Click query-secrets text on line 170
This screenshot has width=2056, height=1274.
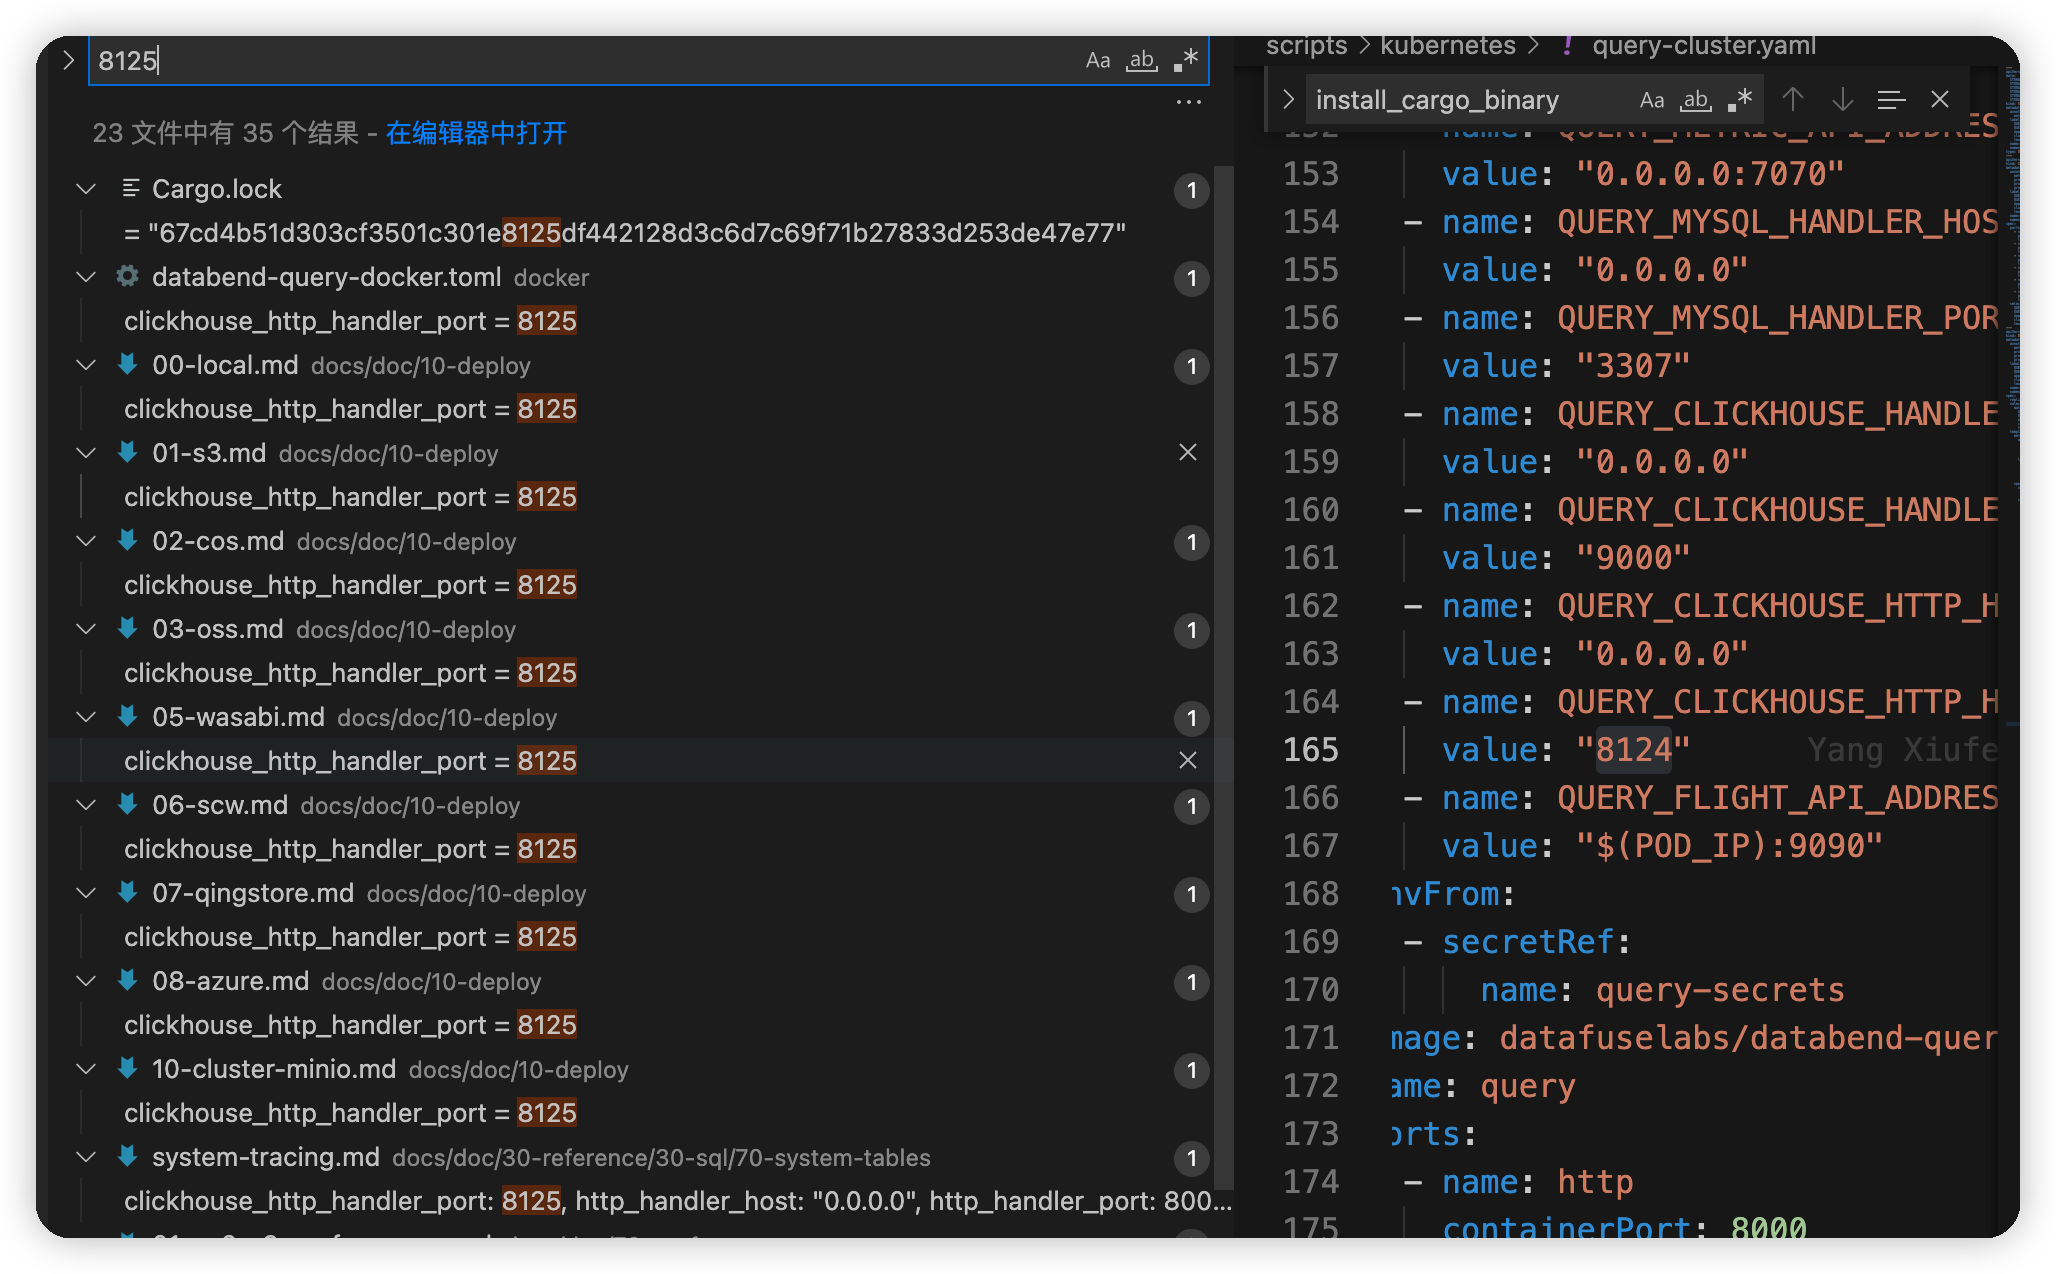[1720, 990]
